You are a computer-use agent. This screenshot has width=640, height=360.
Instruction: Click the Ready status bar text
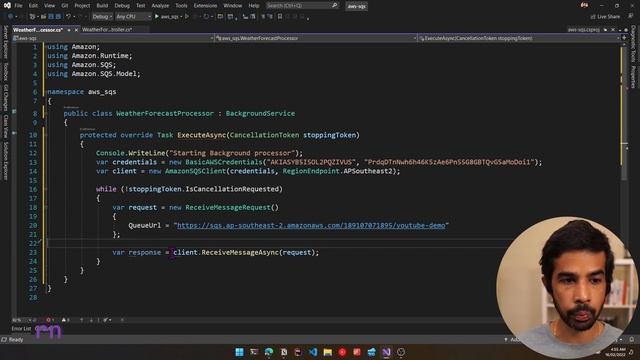tap(16, 340)
